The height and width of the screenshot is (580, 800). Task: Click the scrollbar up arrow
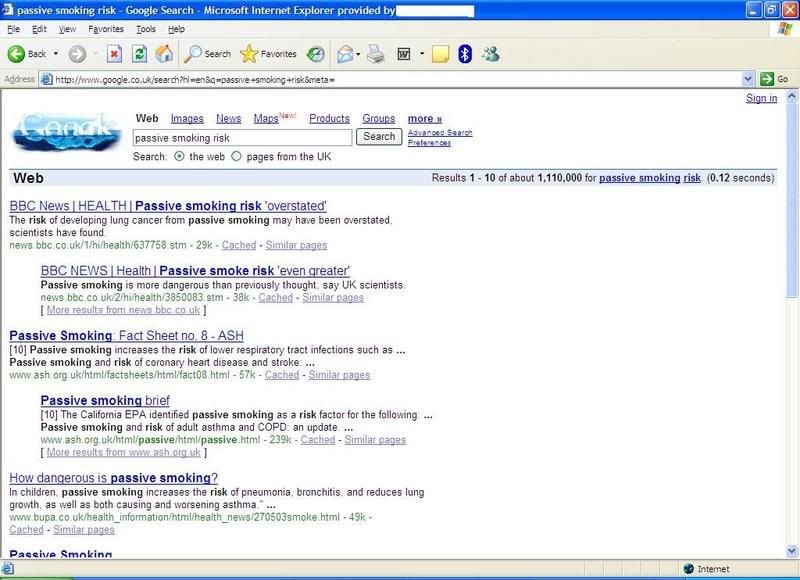coord(792,96)
